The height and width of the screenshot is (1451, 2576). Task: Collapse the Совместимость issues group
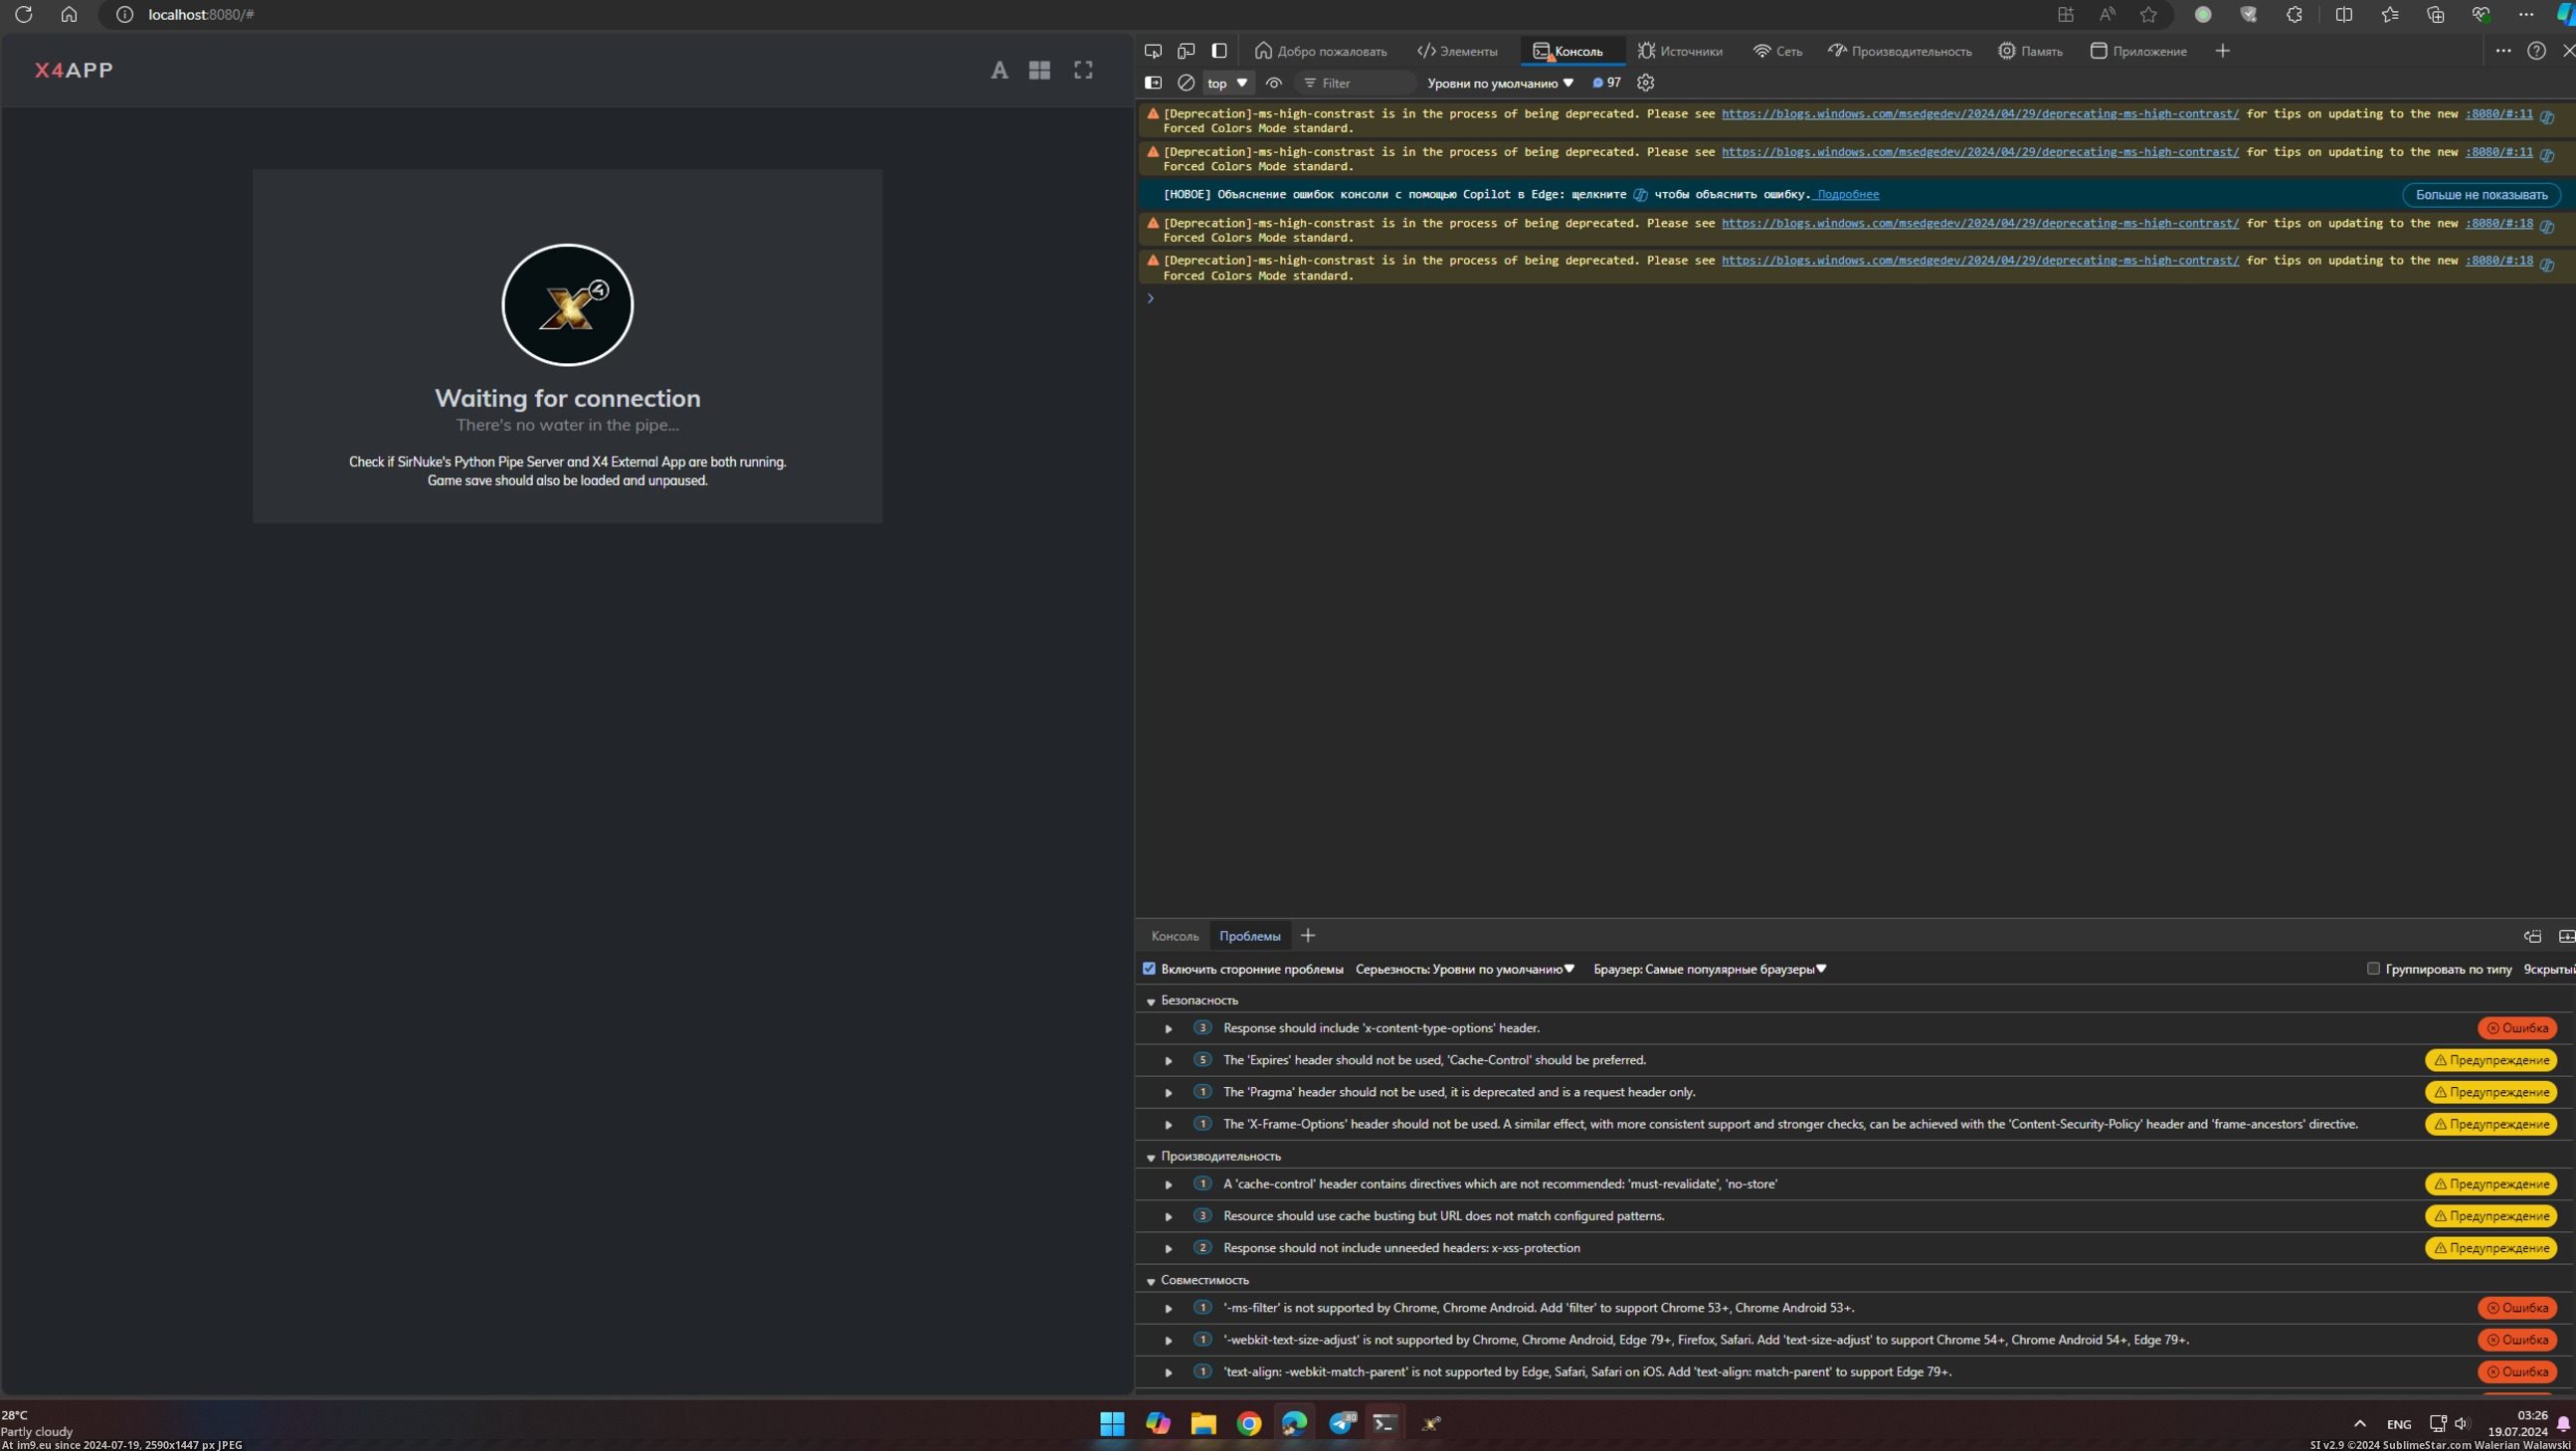pyautogui.click(x=1150, y=1281)
